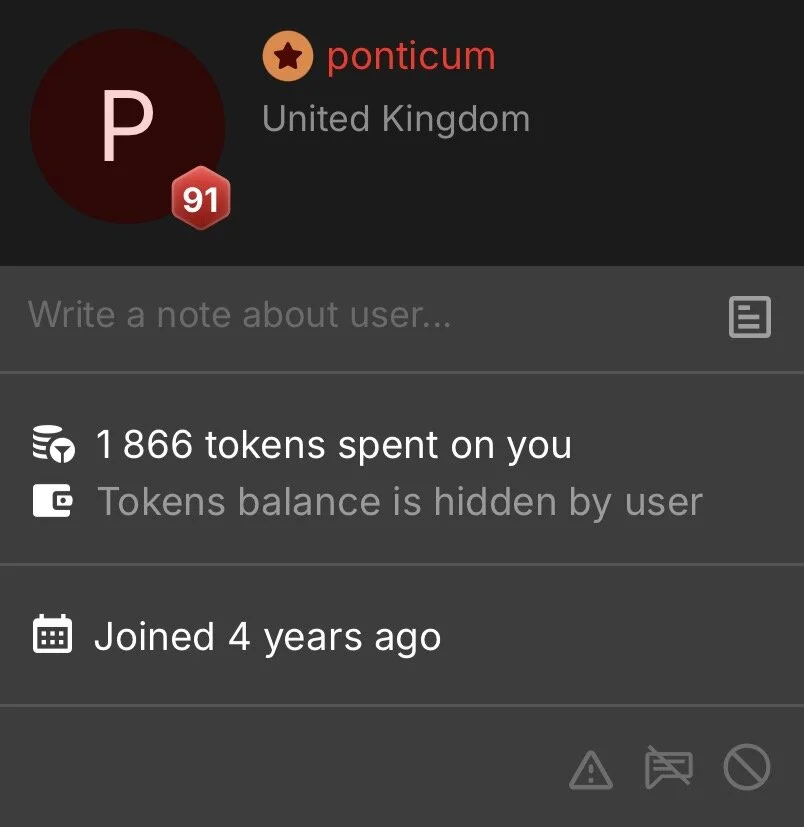
Task: Click the P avatar circle
Action: [128, 126]
